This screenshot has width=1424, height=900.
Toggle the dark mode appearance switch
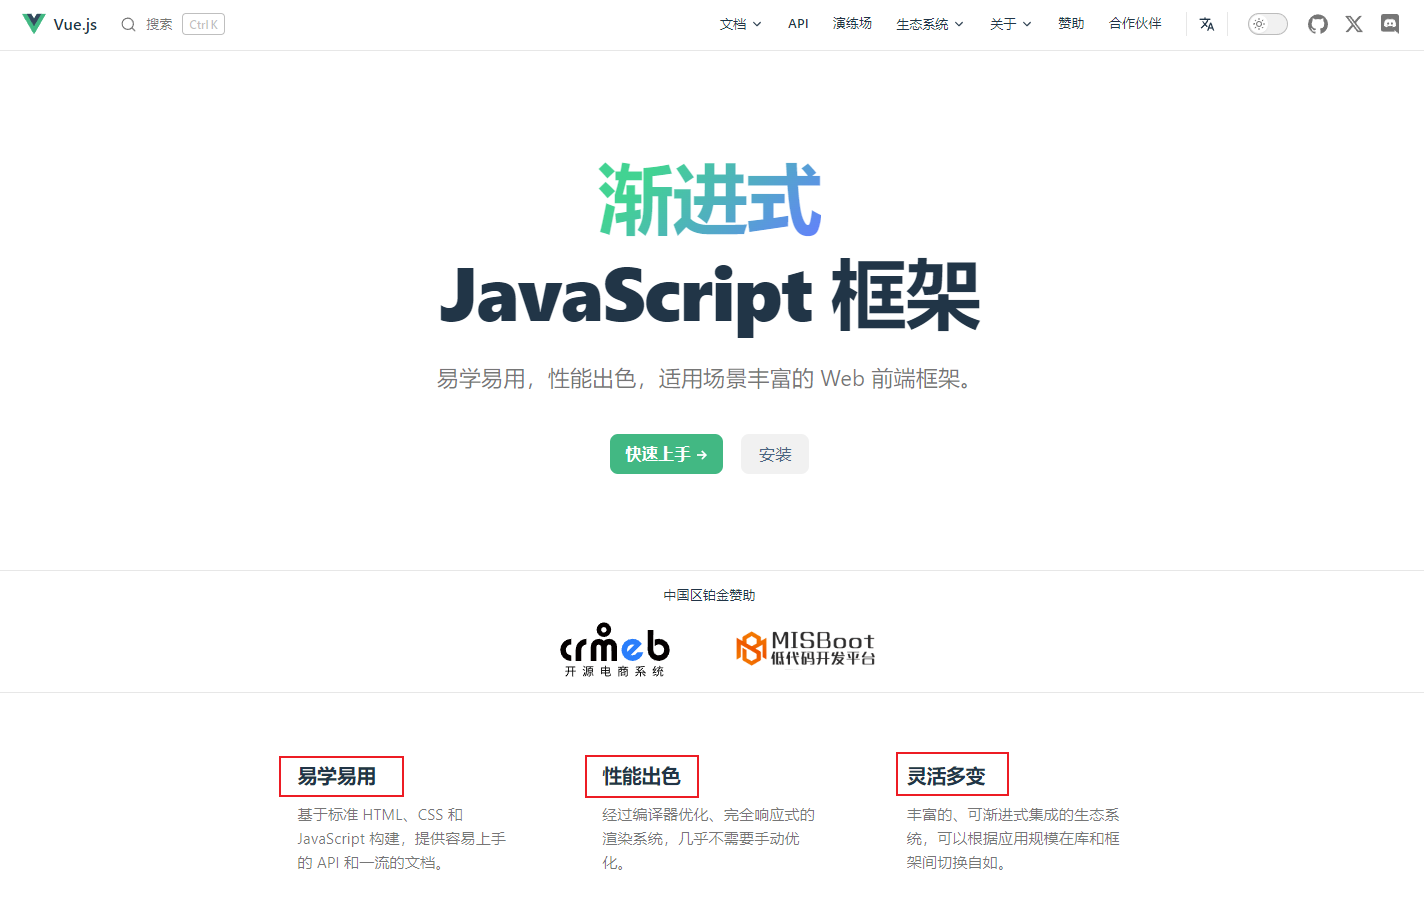click(x=1267, y=24)
